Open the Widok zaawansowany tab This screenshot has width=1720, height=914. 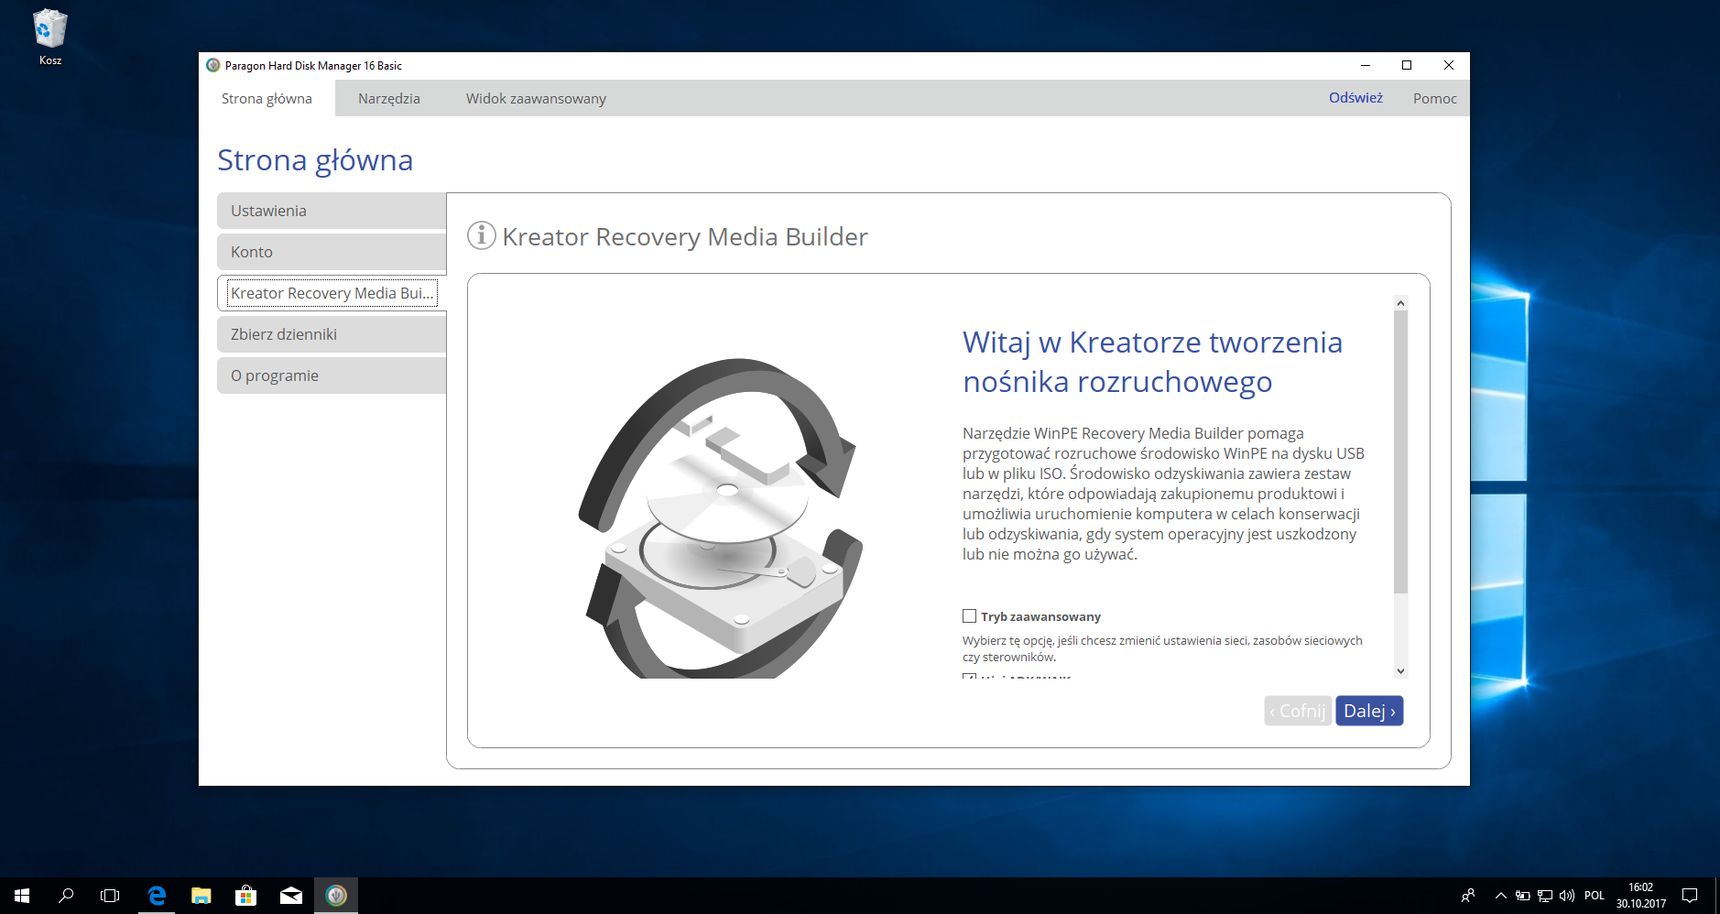536,98
